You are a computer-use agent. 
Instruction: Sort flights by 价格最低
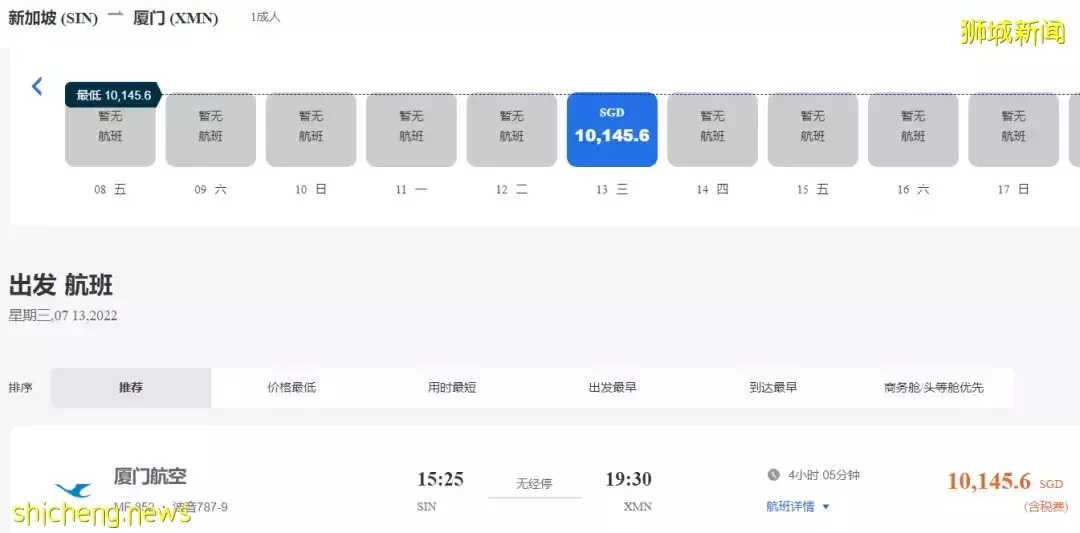click(x=291, y=388)
